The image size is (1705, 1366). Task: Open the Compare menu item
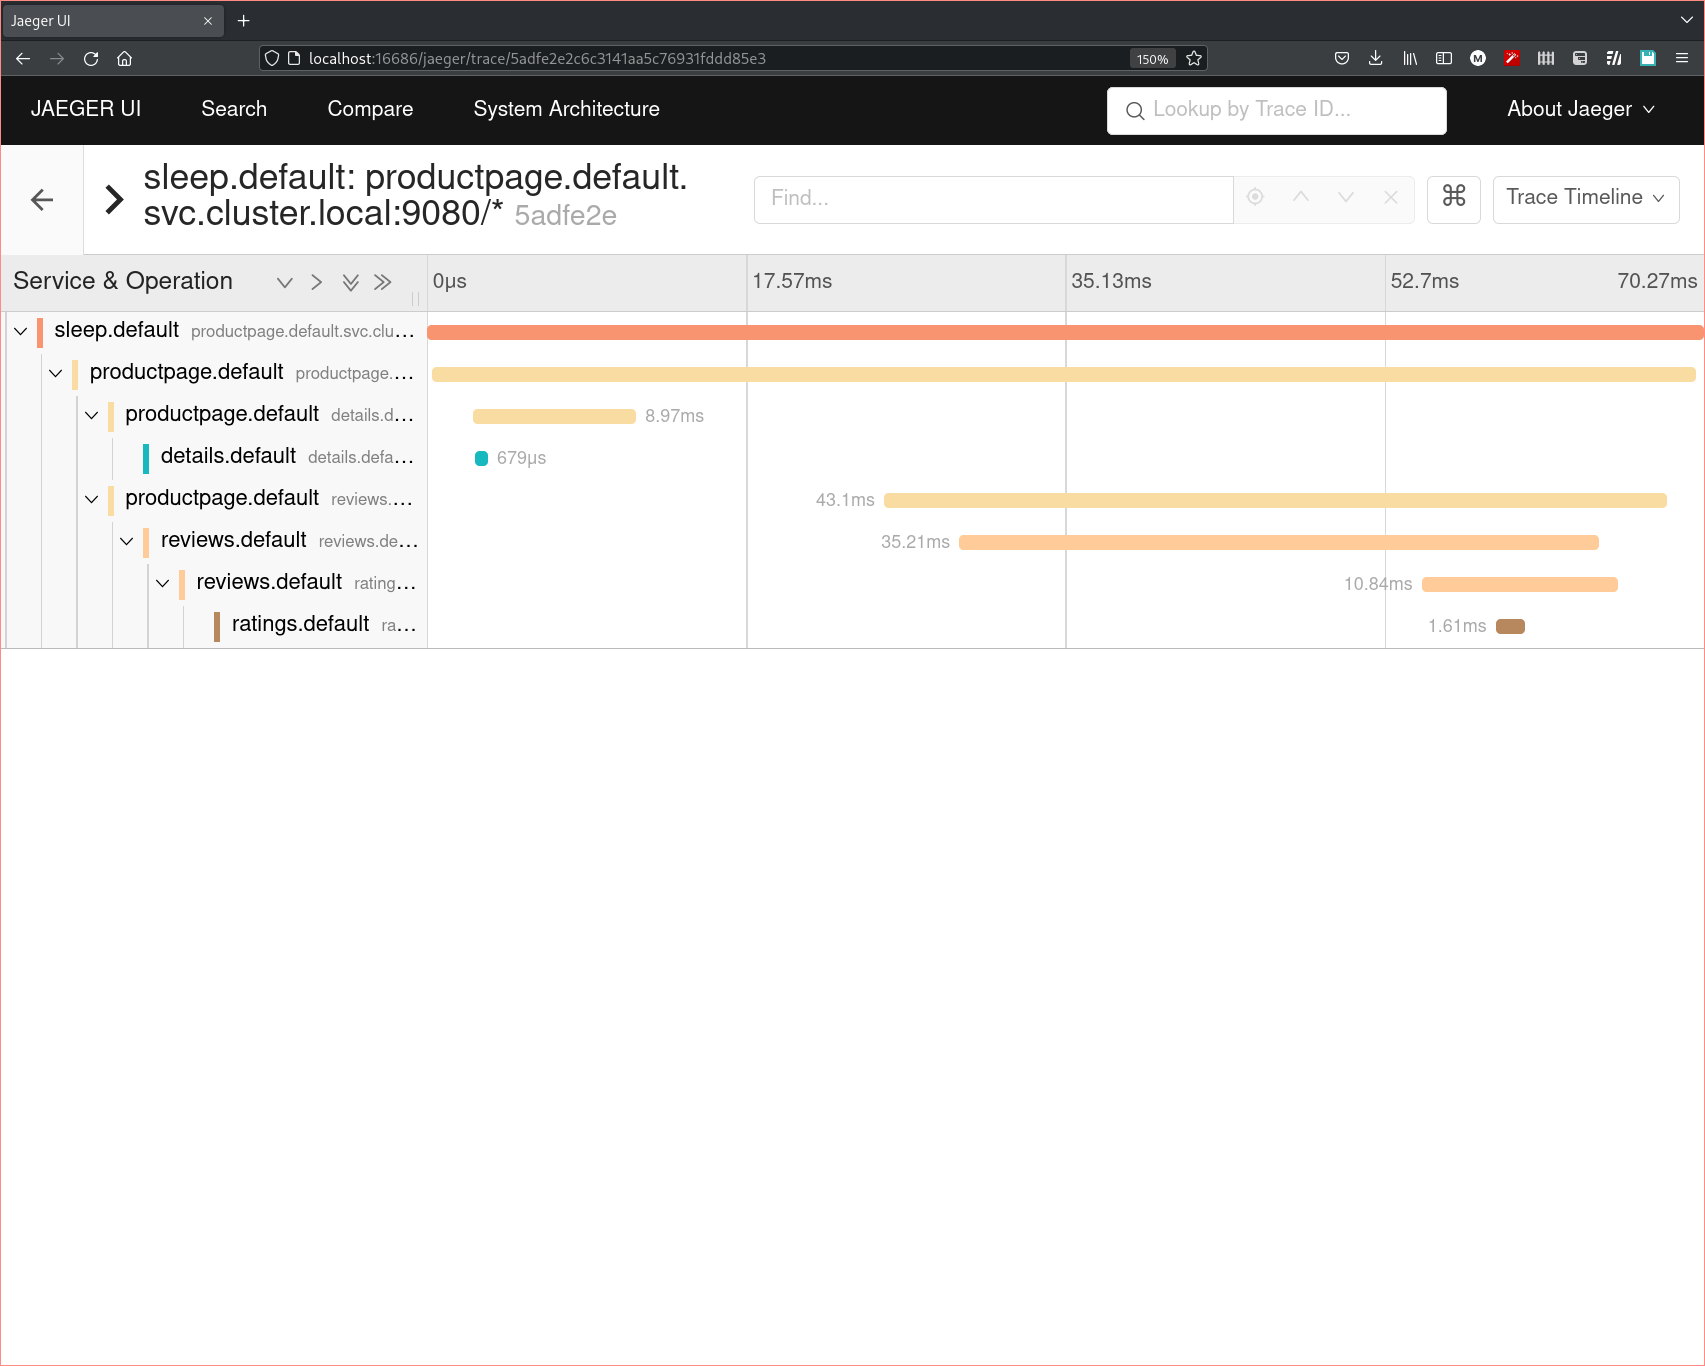tap(370, 110)
